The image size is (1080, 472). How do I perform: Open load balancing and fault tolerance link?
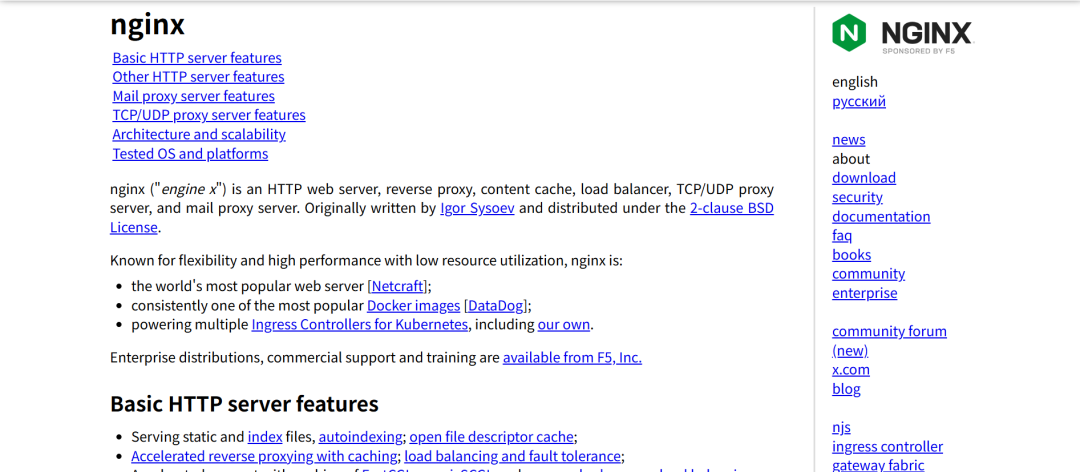512,455
